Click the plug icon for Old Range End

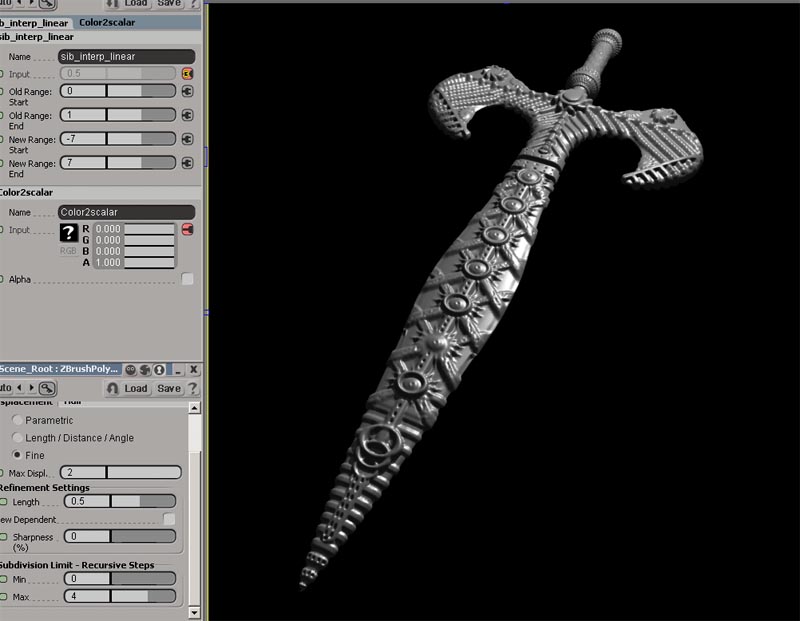coord(187,115)
